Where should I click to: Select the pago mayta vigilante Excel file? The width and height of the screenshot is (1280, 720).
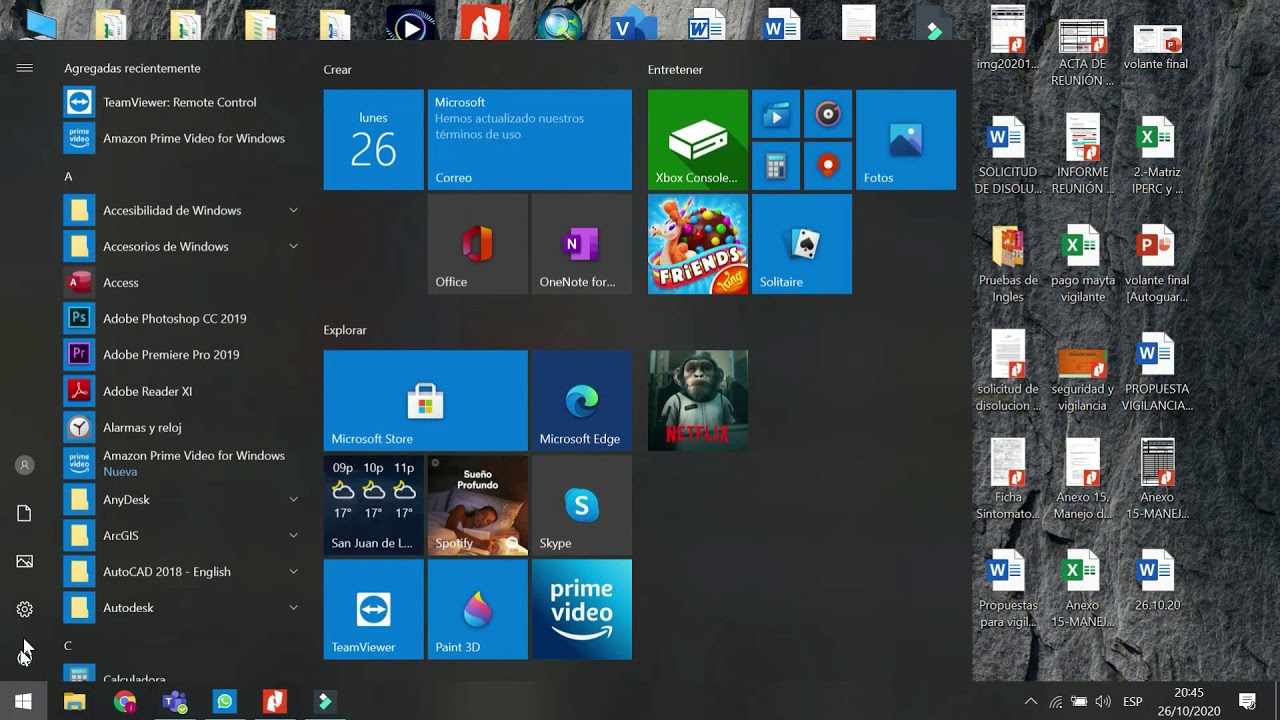(x=1083, y=265)
